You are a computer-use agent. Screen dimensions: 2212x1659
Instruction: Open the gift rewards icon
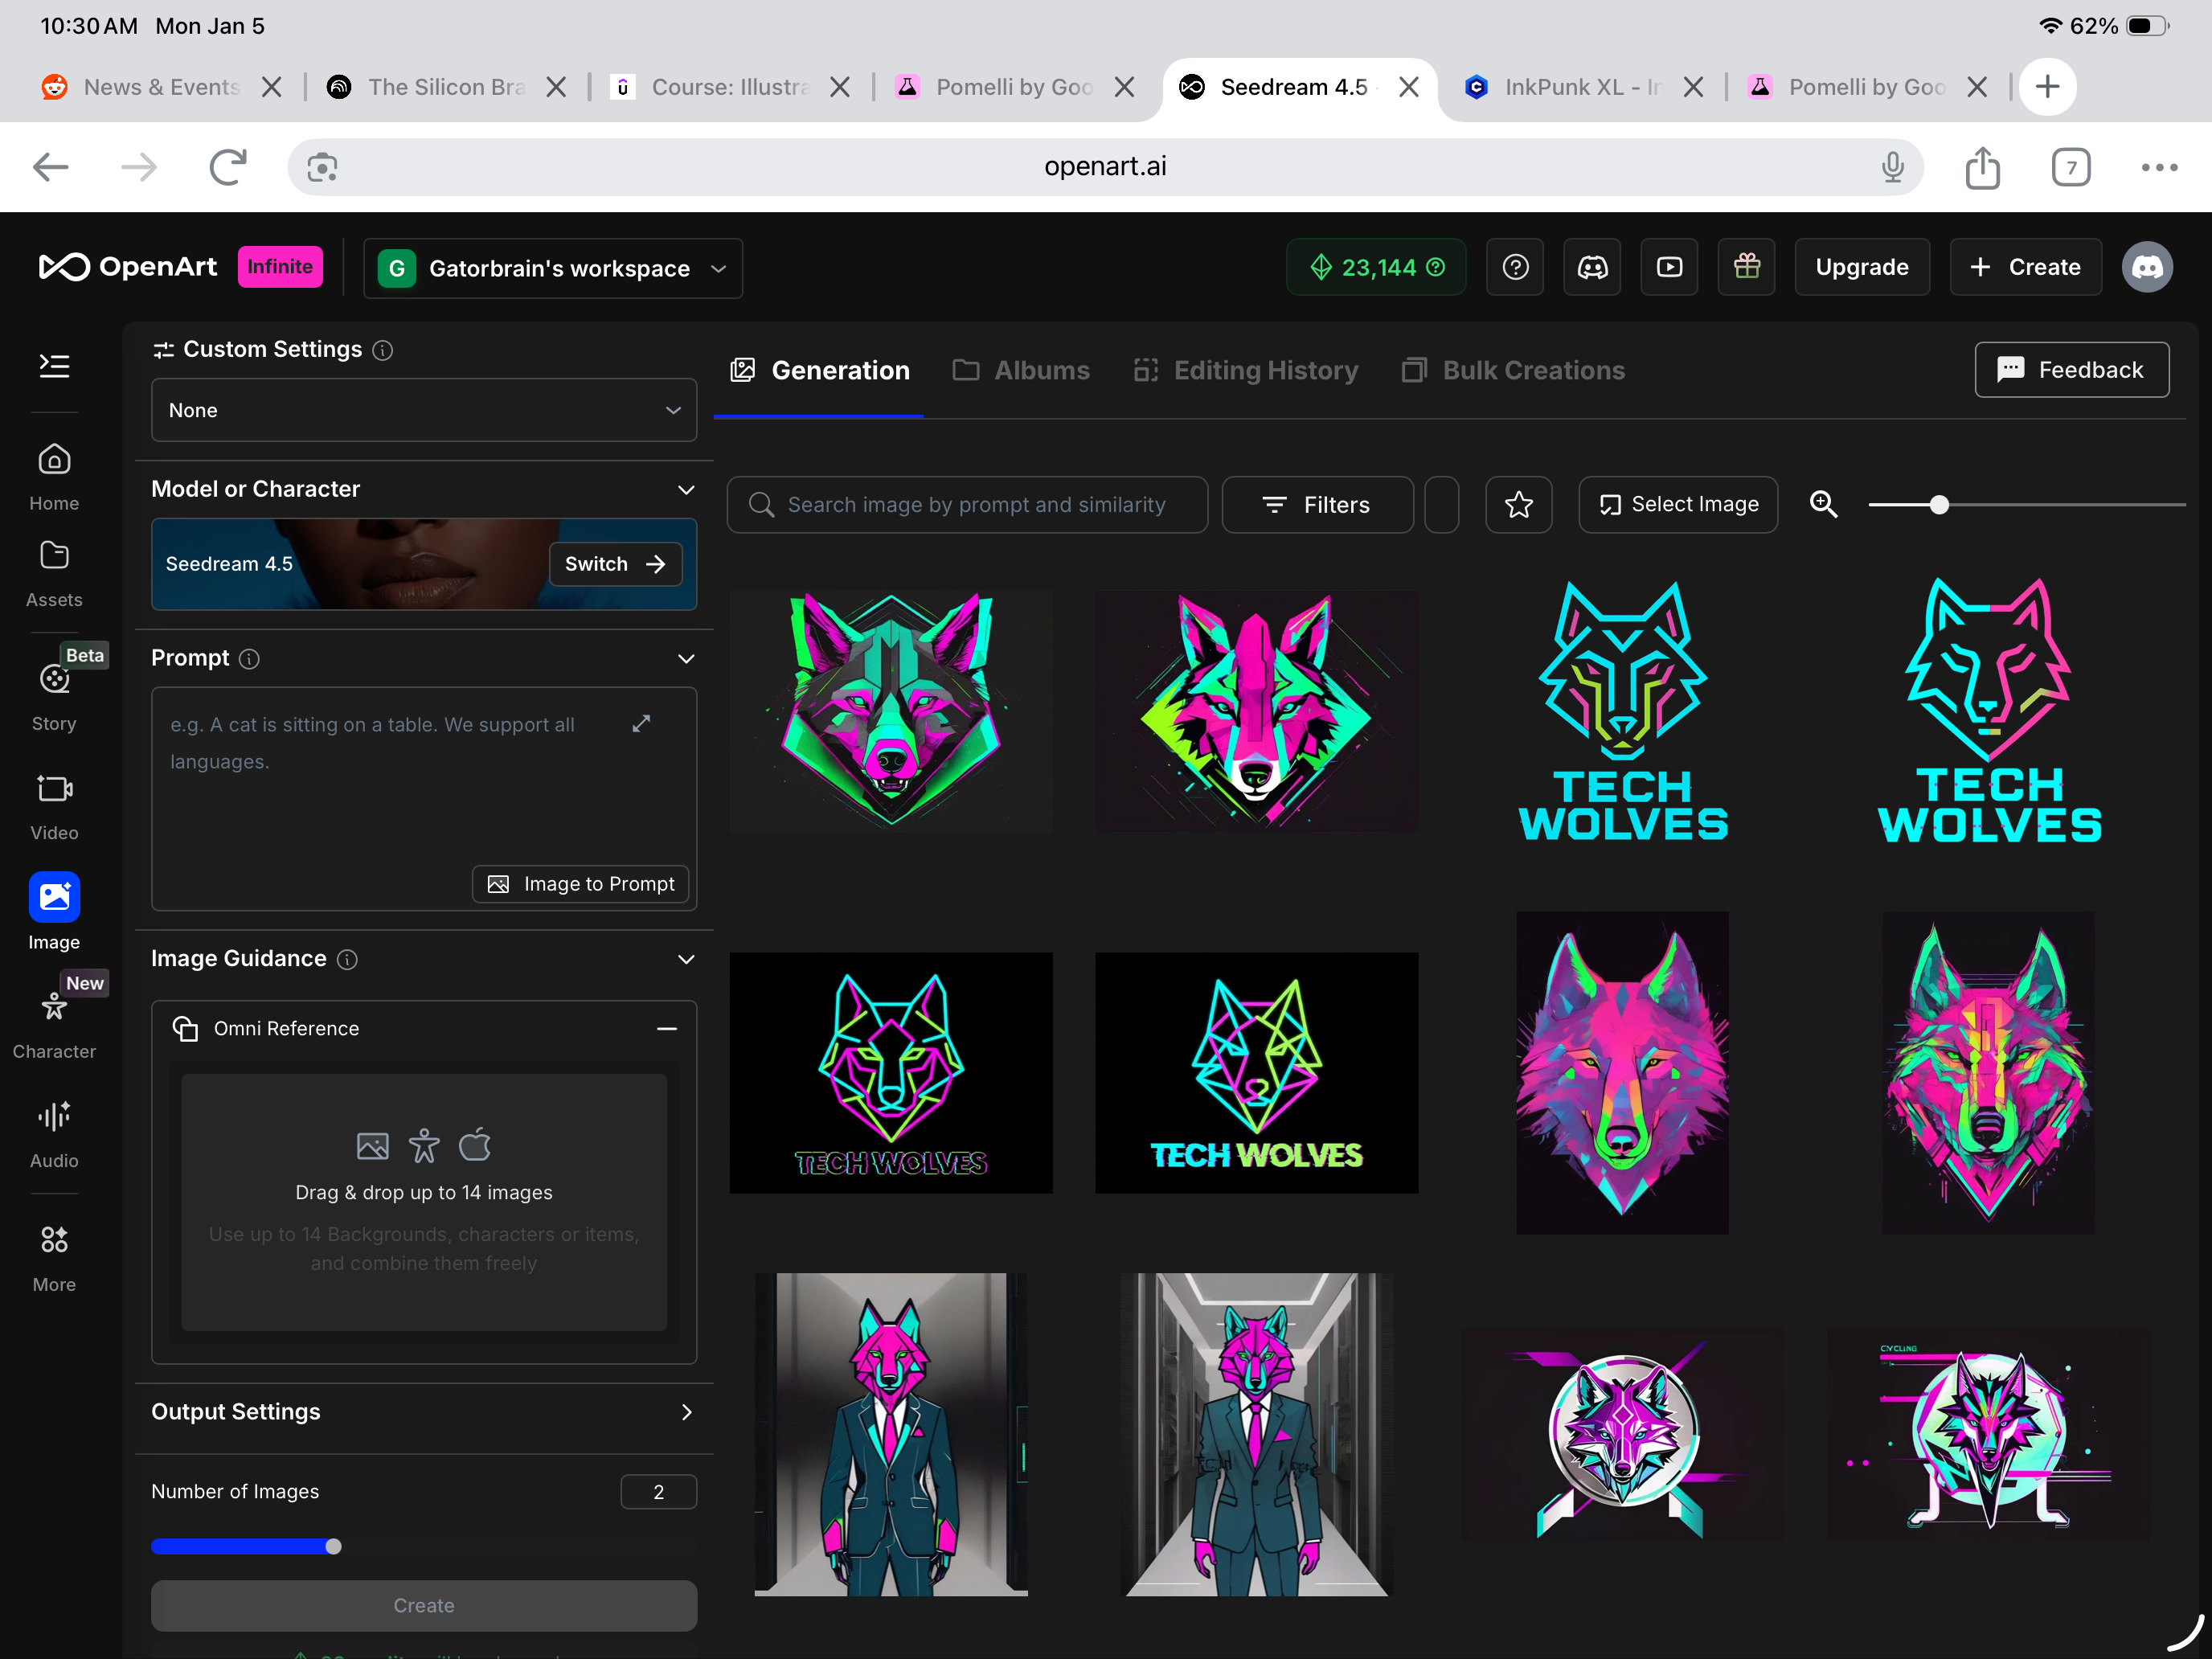1746,267
